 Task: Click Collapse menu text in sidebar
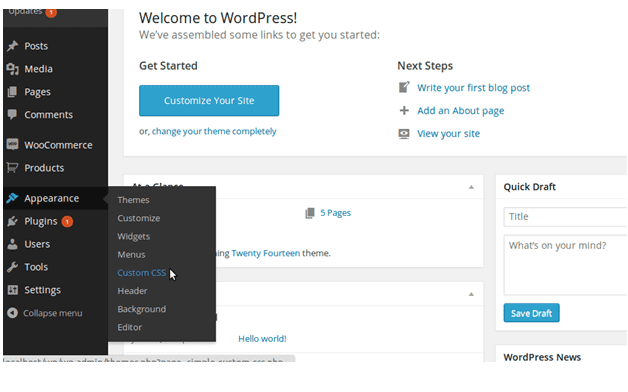coord(53,313)
